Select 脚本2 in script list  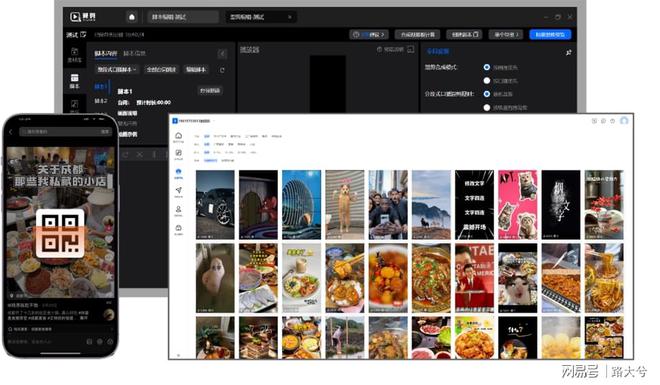pos(101,101)
